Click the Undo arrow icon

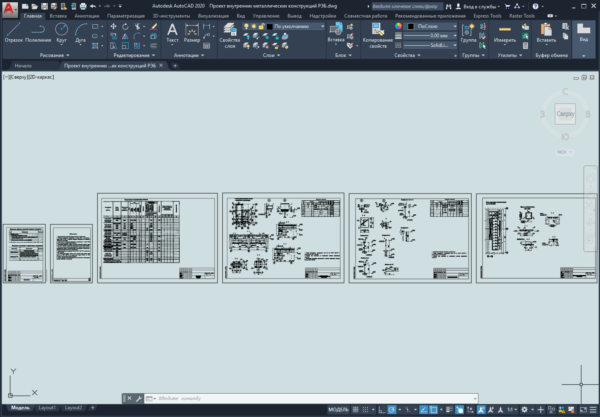[93, 6]
